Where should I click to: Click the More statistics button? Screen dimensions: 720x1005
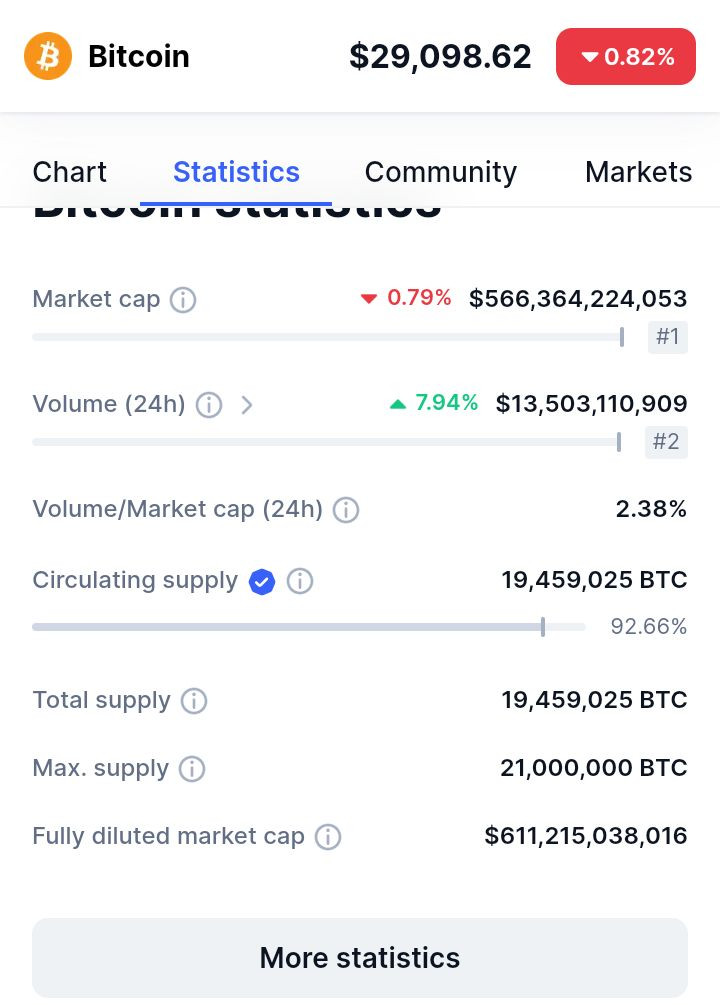(x=360, y=958)
